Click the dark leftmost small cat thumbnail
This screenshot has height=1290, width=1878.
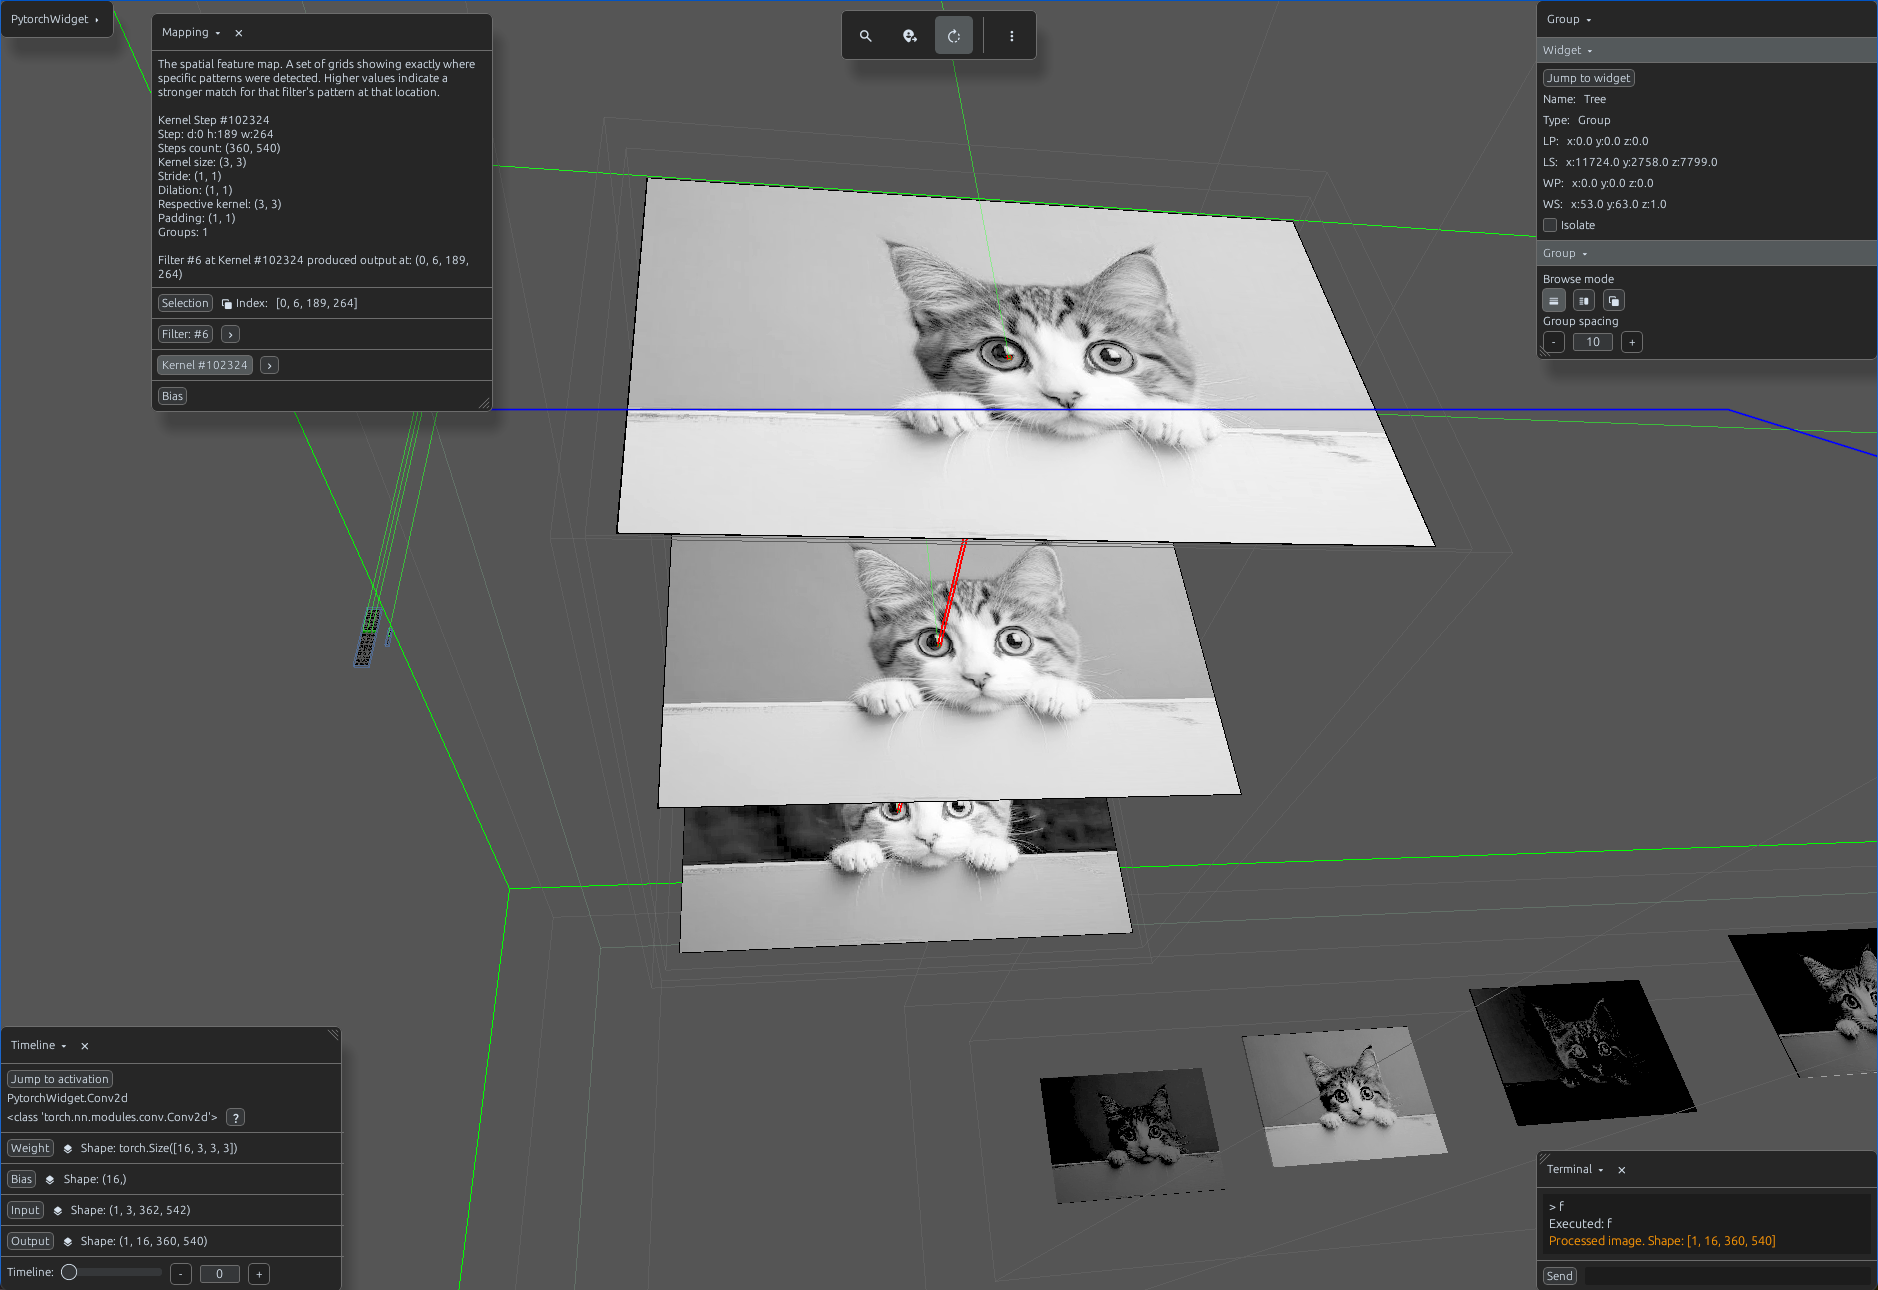pos(1132,1135)
